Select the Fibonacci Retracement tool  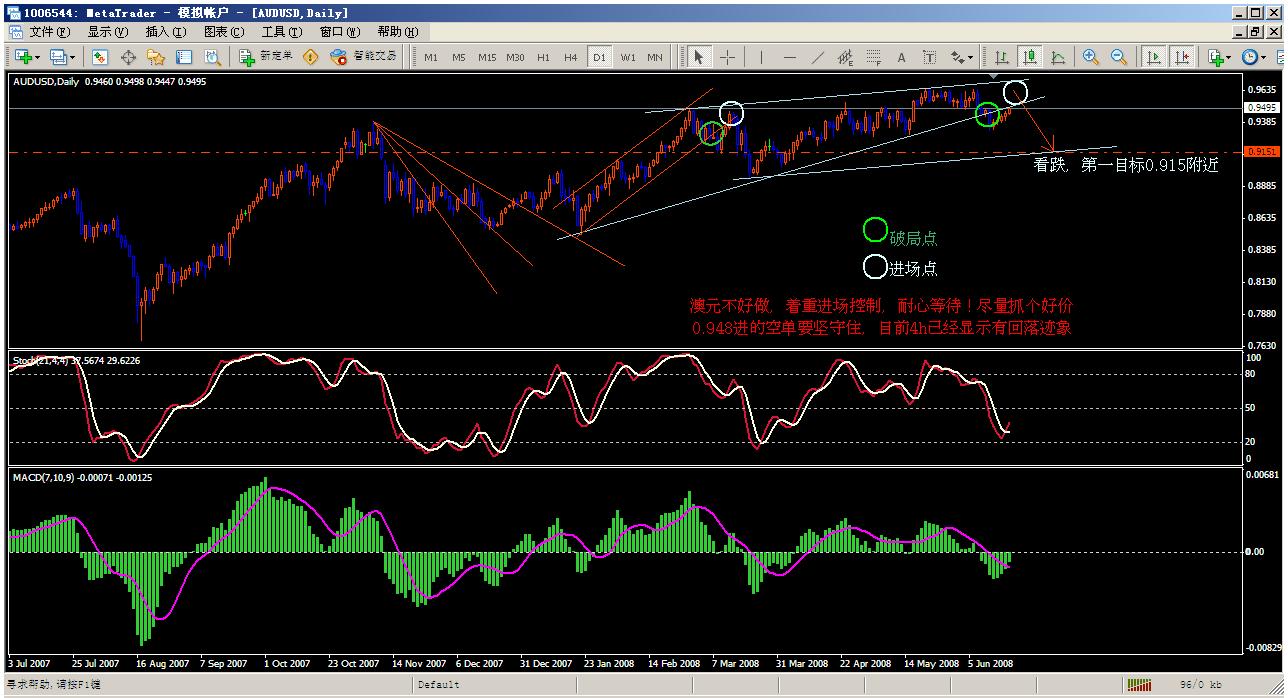[873, 57]
